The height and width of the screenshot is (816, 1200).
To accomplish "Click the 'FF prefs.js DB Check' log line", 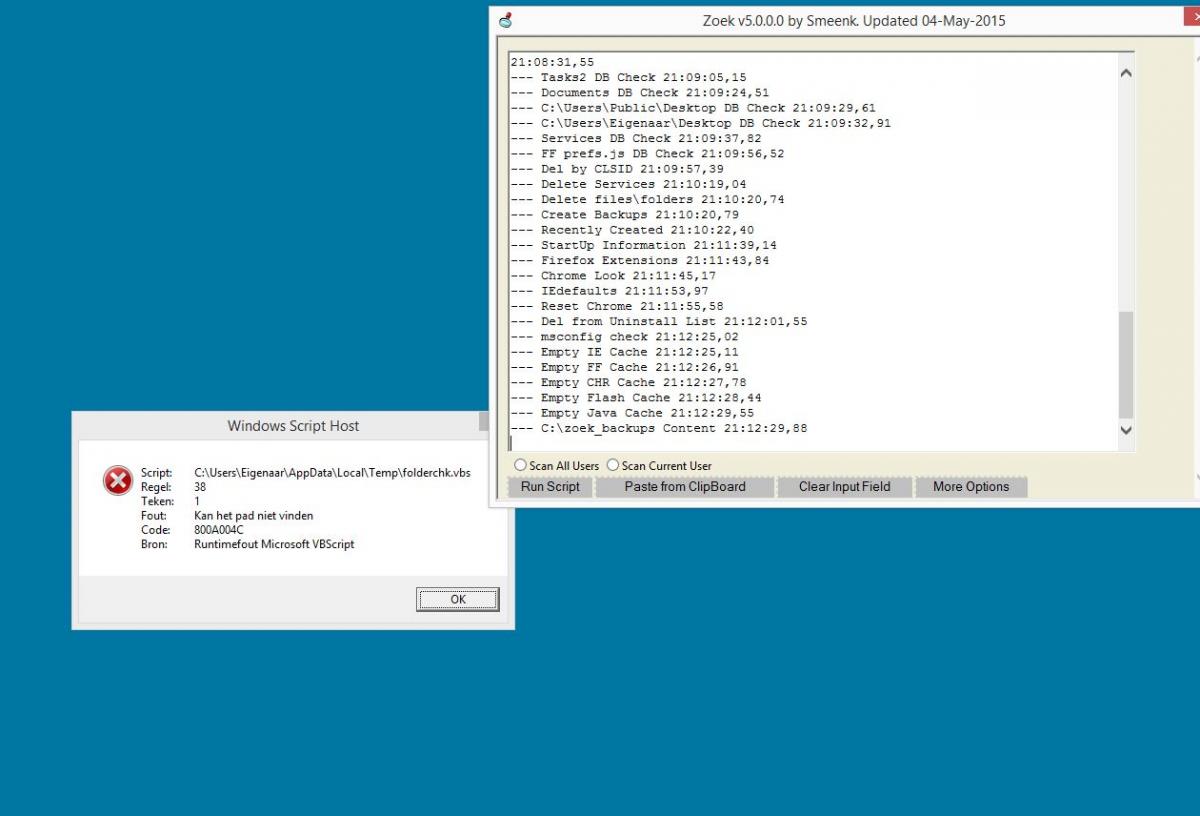I will click(x=647, y=154).
